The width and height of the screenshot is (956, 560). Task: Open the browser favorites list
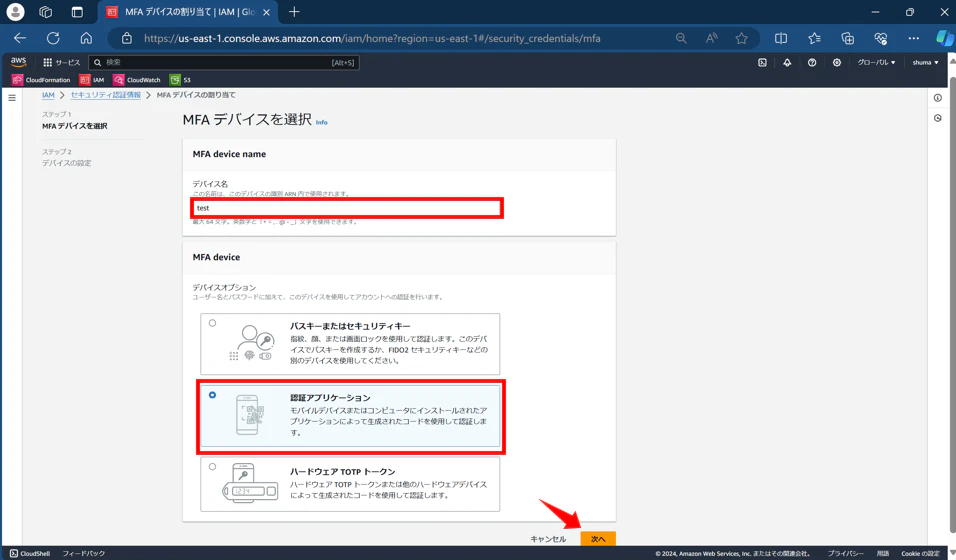[815, 38]
